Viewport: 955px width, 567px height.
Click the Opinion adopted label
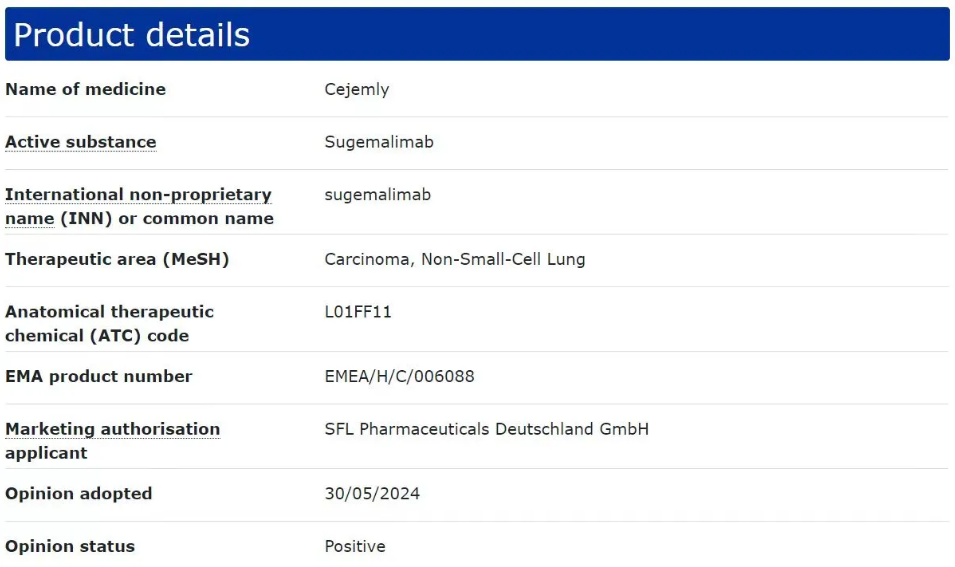click(x=78, y=493)
